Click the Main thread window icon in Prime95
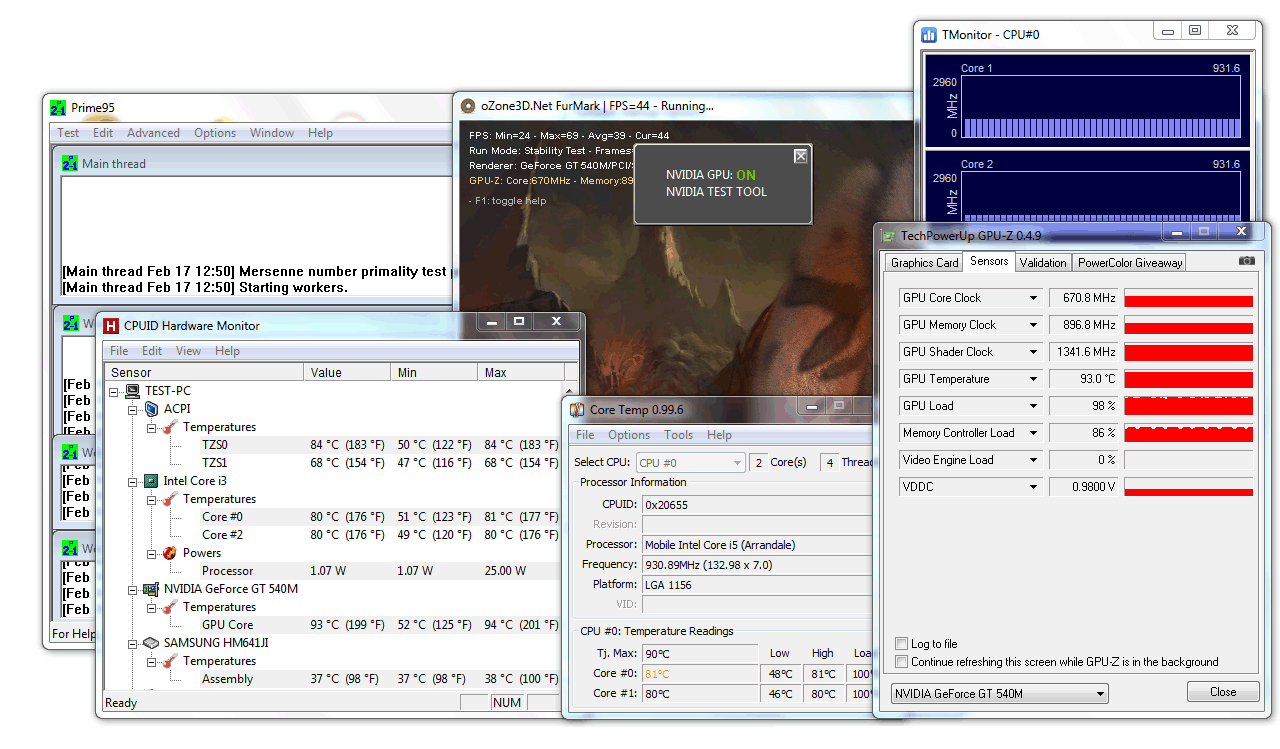 (70, 164)
